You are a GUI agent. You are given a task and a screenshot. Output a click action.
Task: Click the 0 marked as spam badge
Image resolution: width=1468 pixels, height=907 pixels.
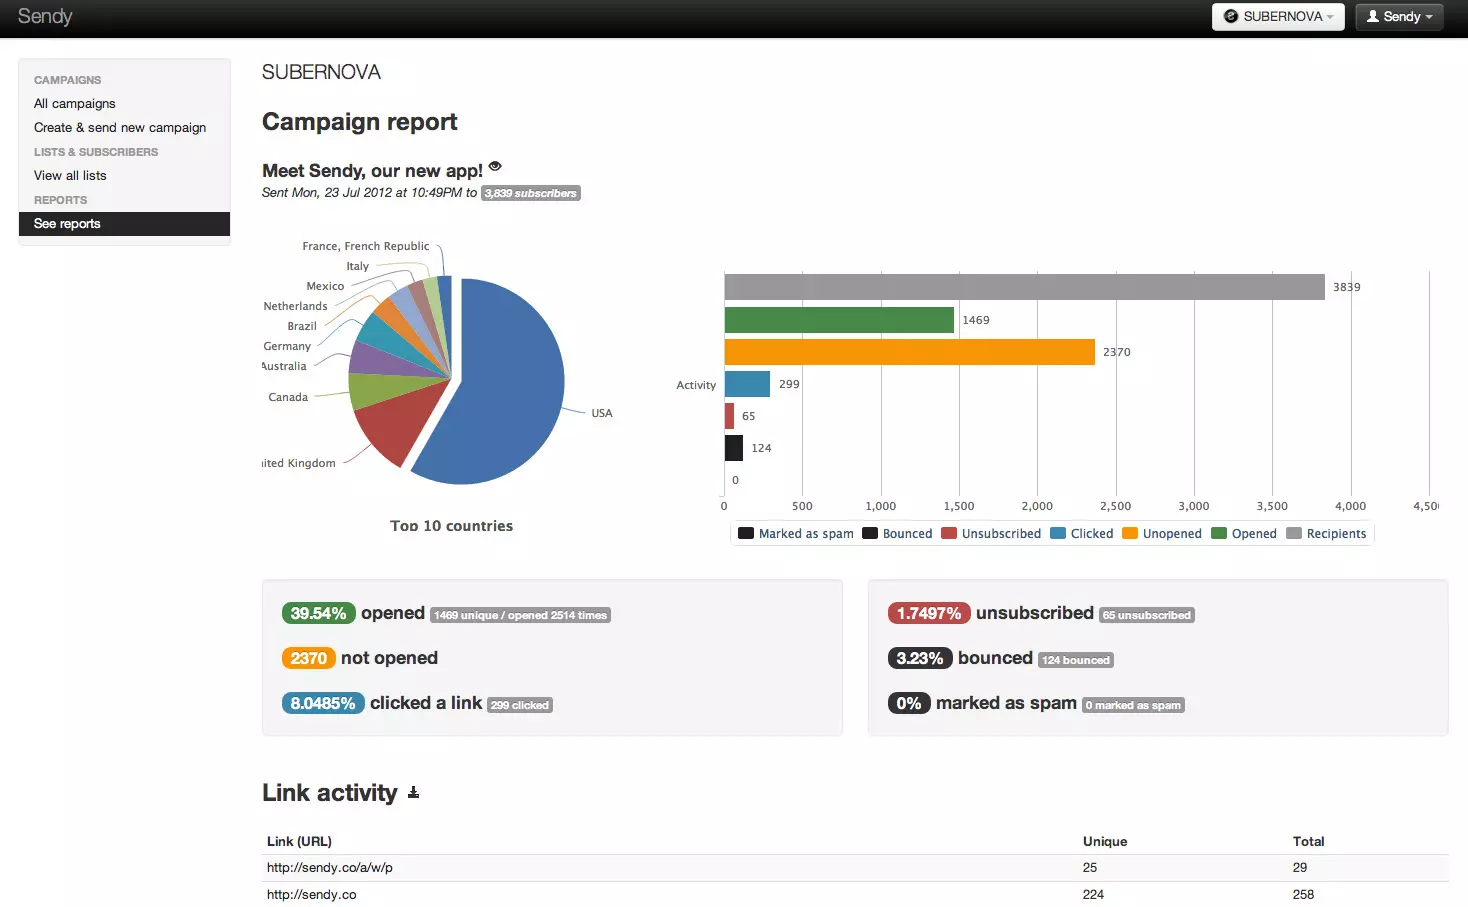coord(1133,705)
